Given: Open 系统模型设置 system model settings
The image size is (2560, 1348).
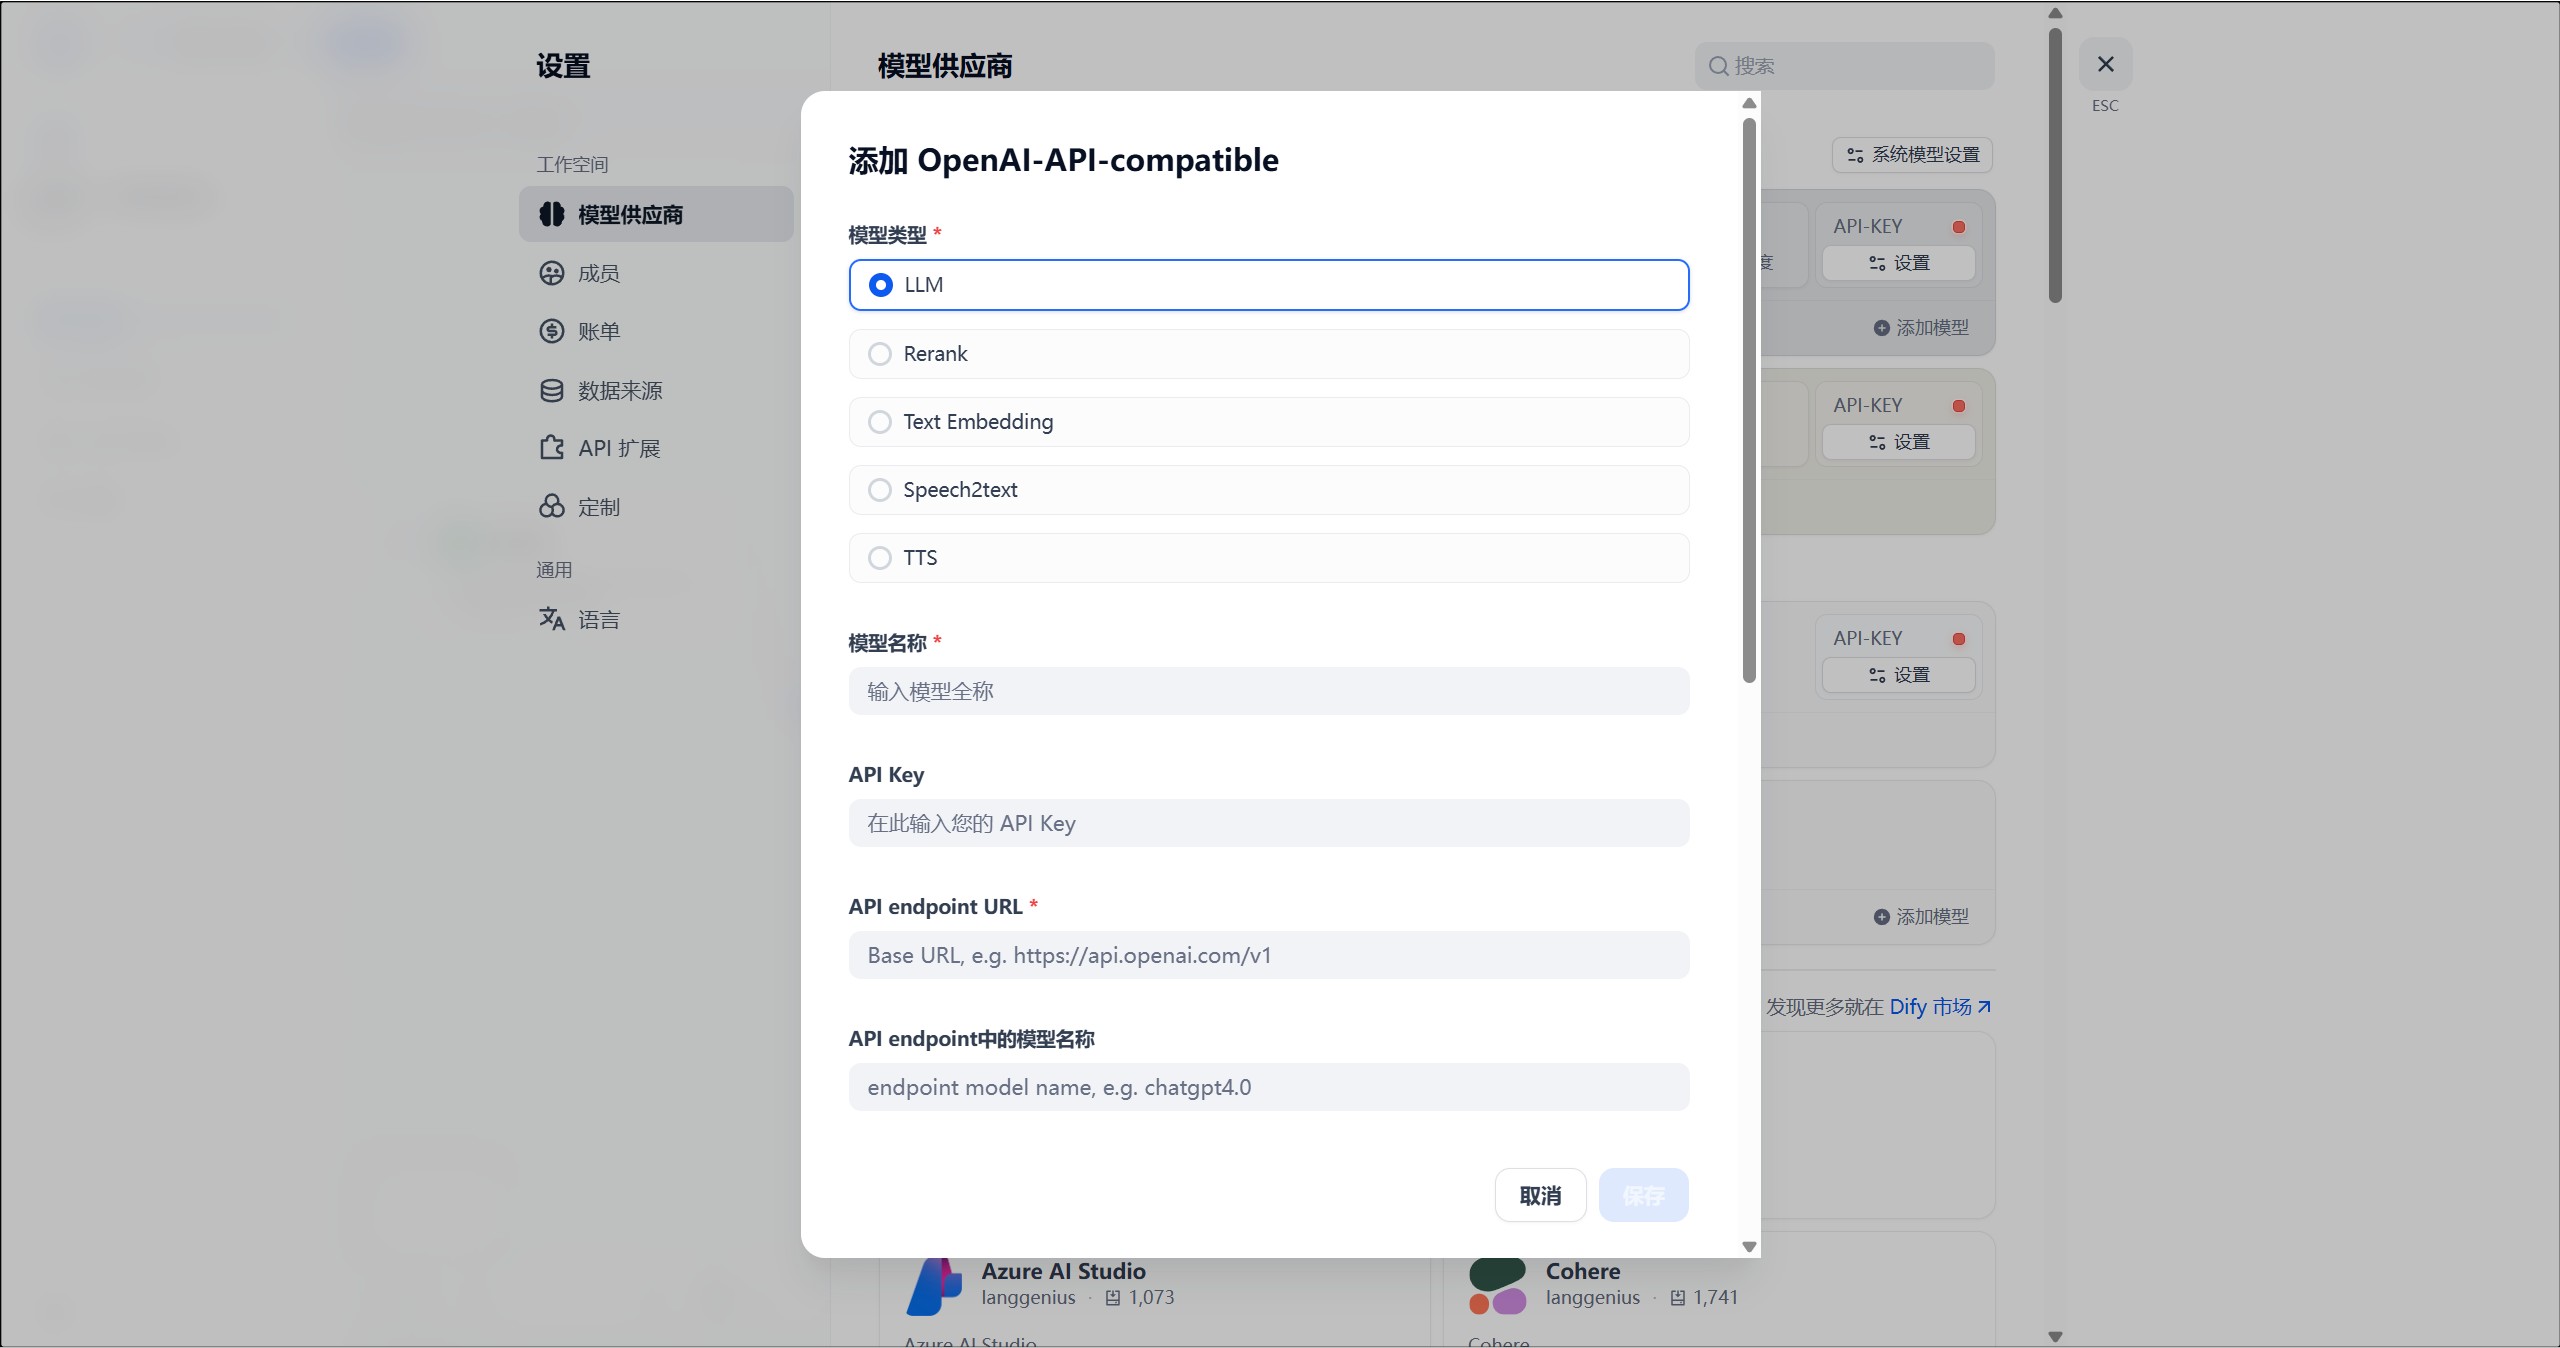Looking at the screenshot, I should point(1912,155).
